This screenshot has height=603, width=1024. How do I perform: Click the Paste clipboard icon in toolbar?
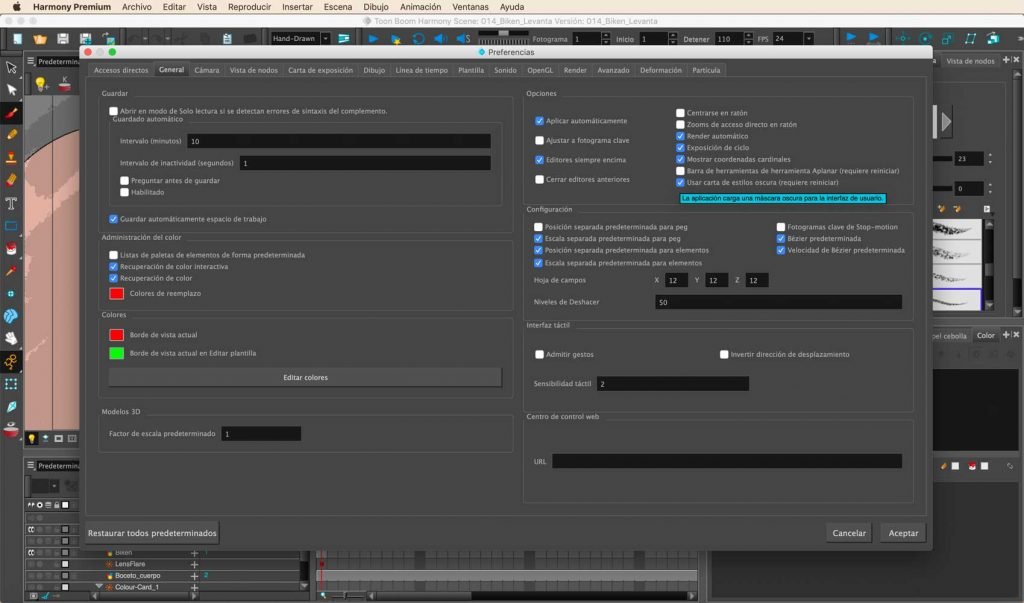[x=227, y=39]
